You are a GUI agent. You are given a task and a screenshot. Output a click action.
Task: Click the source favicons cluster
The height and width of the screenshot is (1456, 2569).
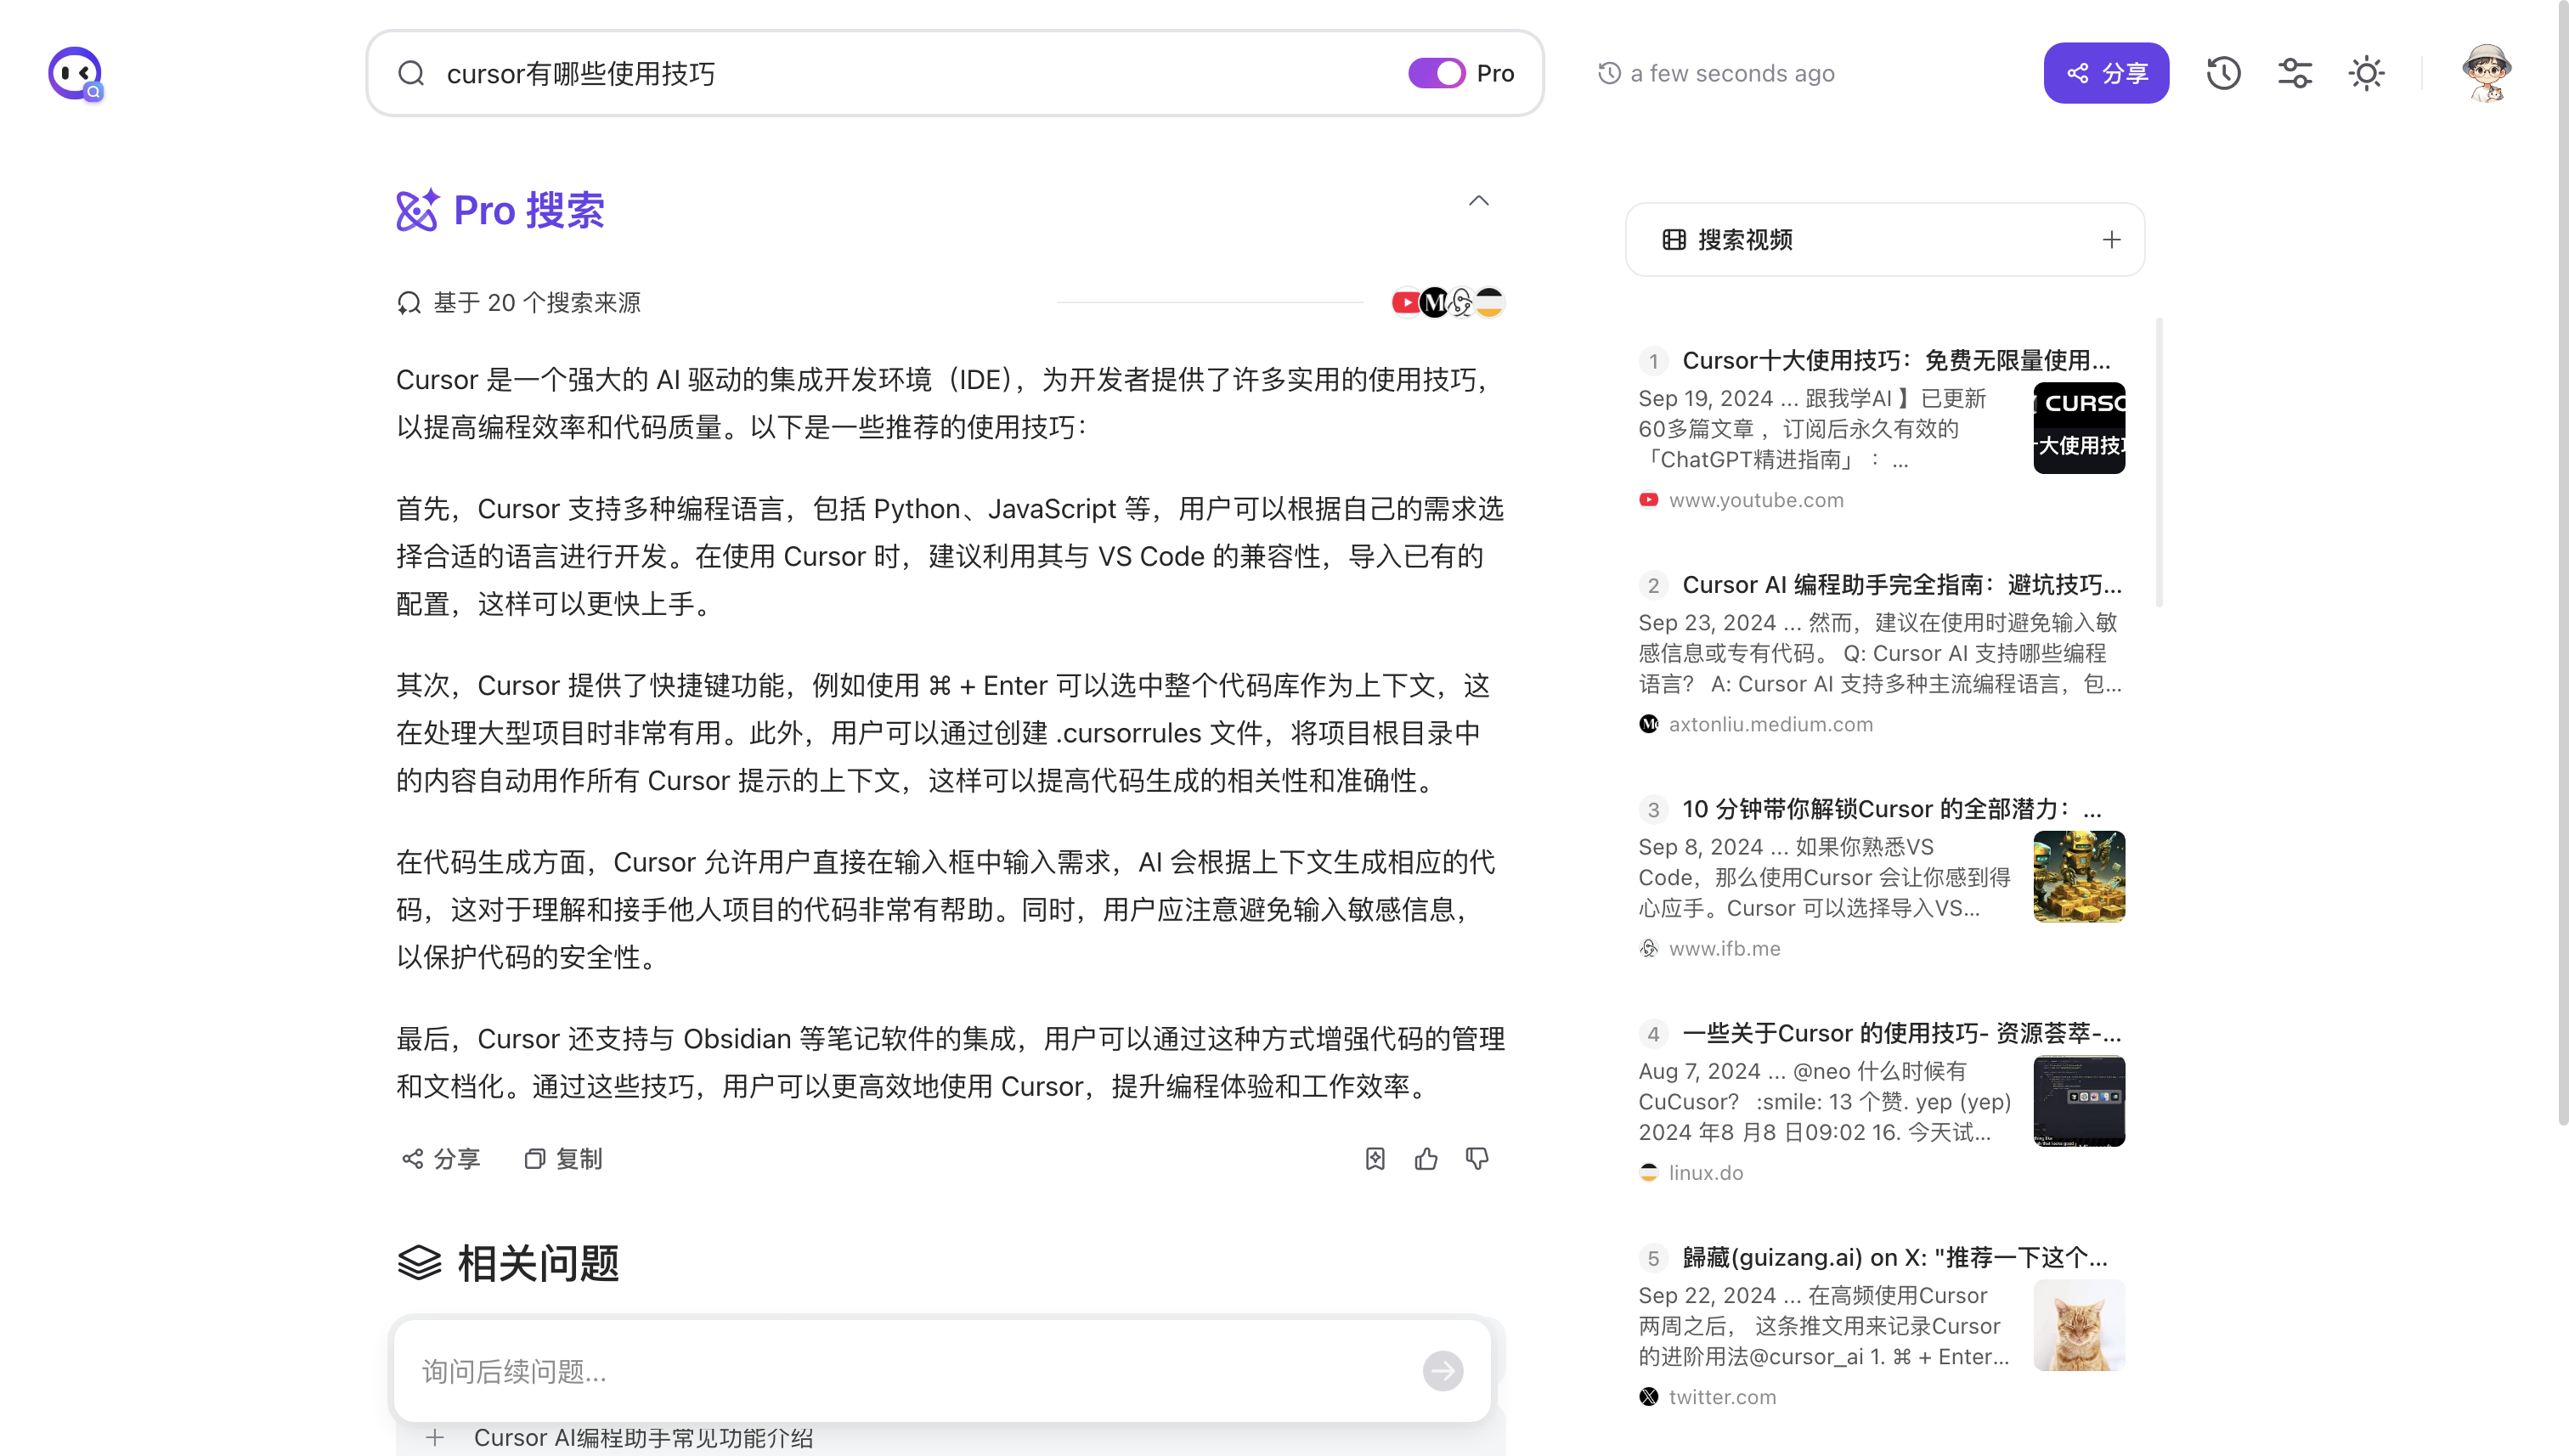pos(1448,302)
